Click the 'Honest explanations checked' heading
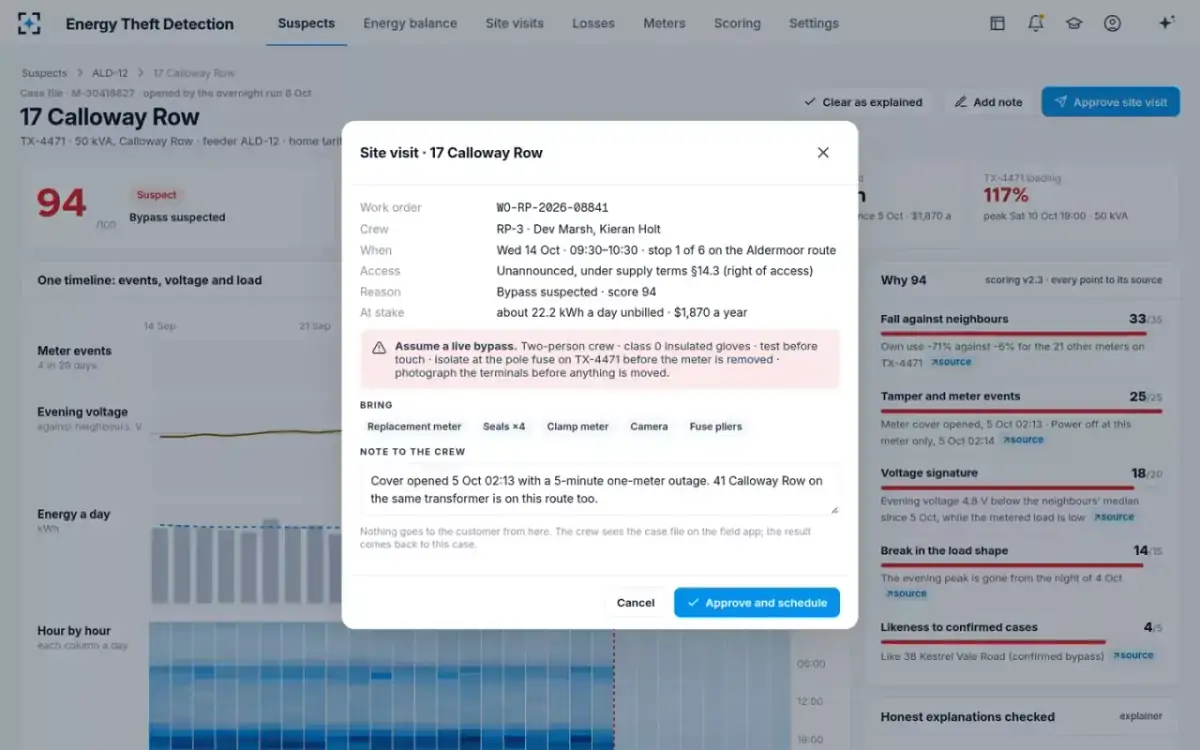Screen dimensions: 1200x750 click(967, 717)
